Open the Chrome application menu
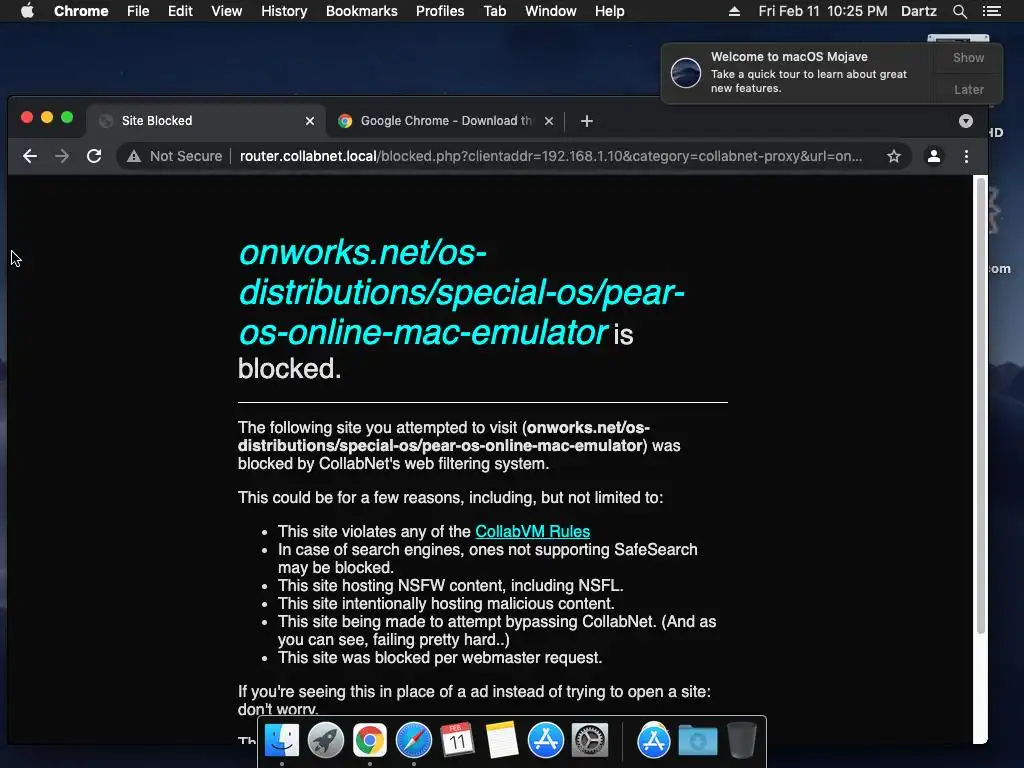The image size is (1024, 768). click(x=81, y=11)
